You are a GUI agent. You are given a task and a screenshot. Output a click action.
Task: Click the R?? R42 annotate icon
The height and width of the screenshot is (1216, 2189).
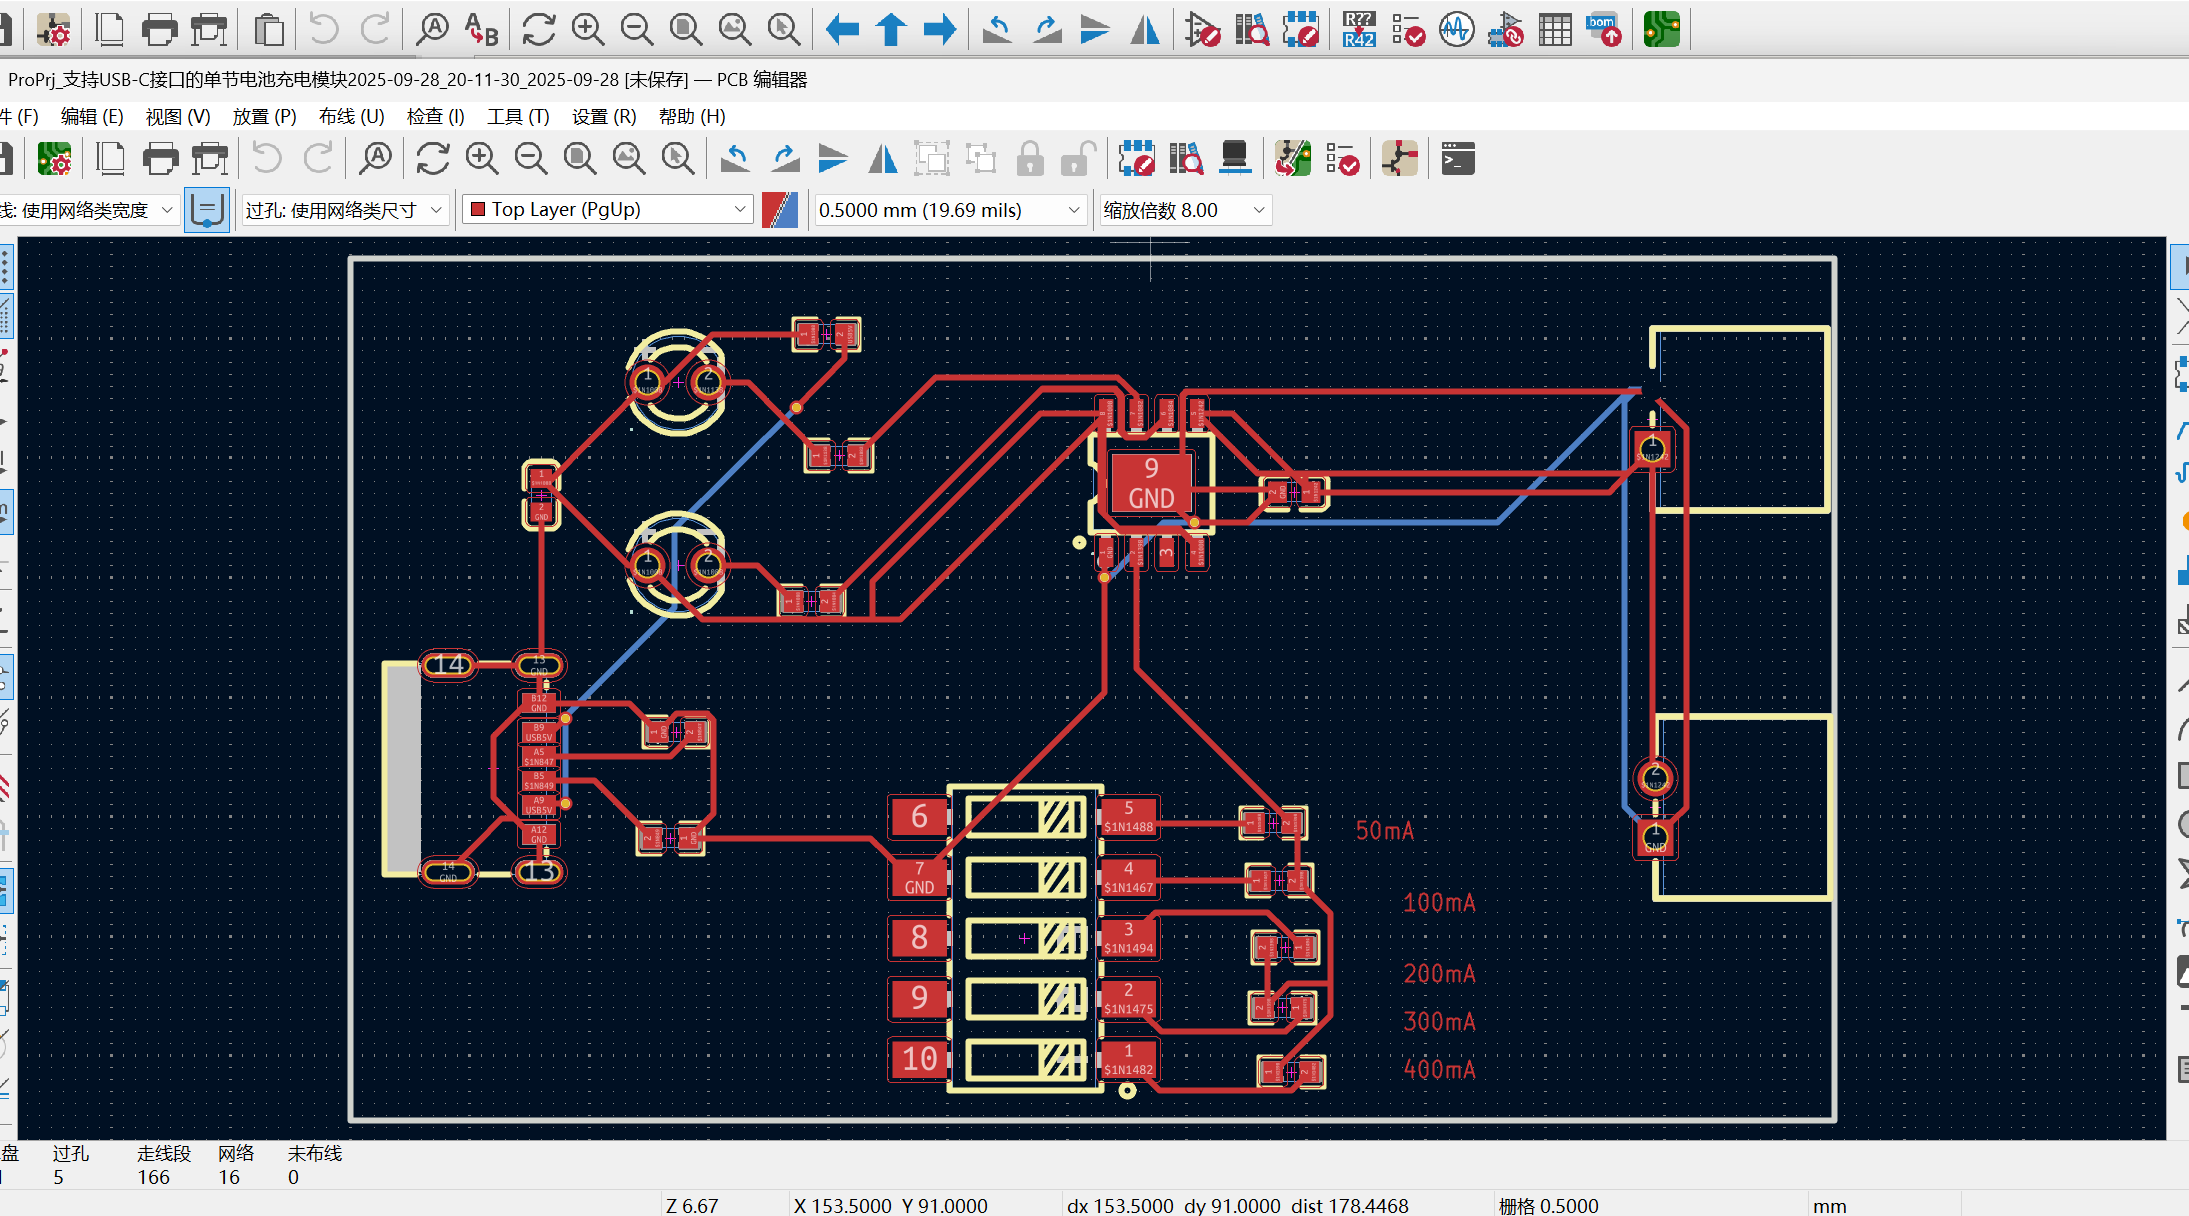point(1358,30)
